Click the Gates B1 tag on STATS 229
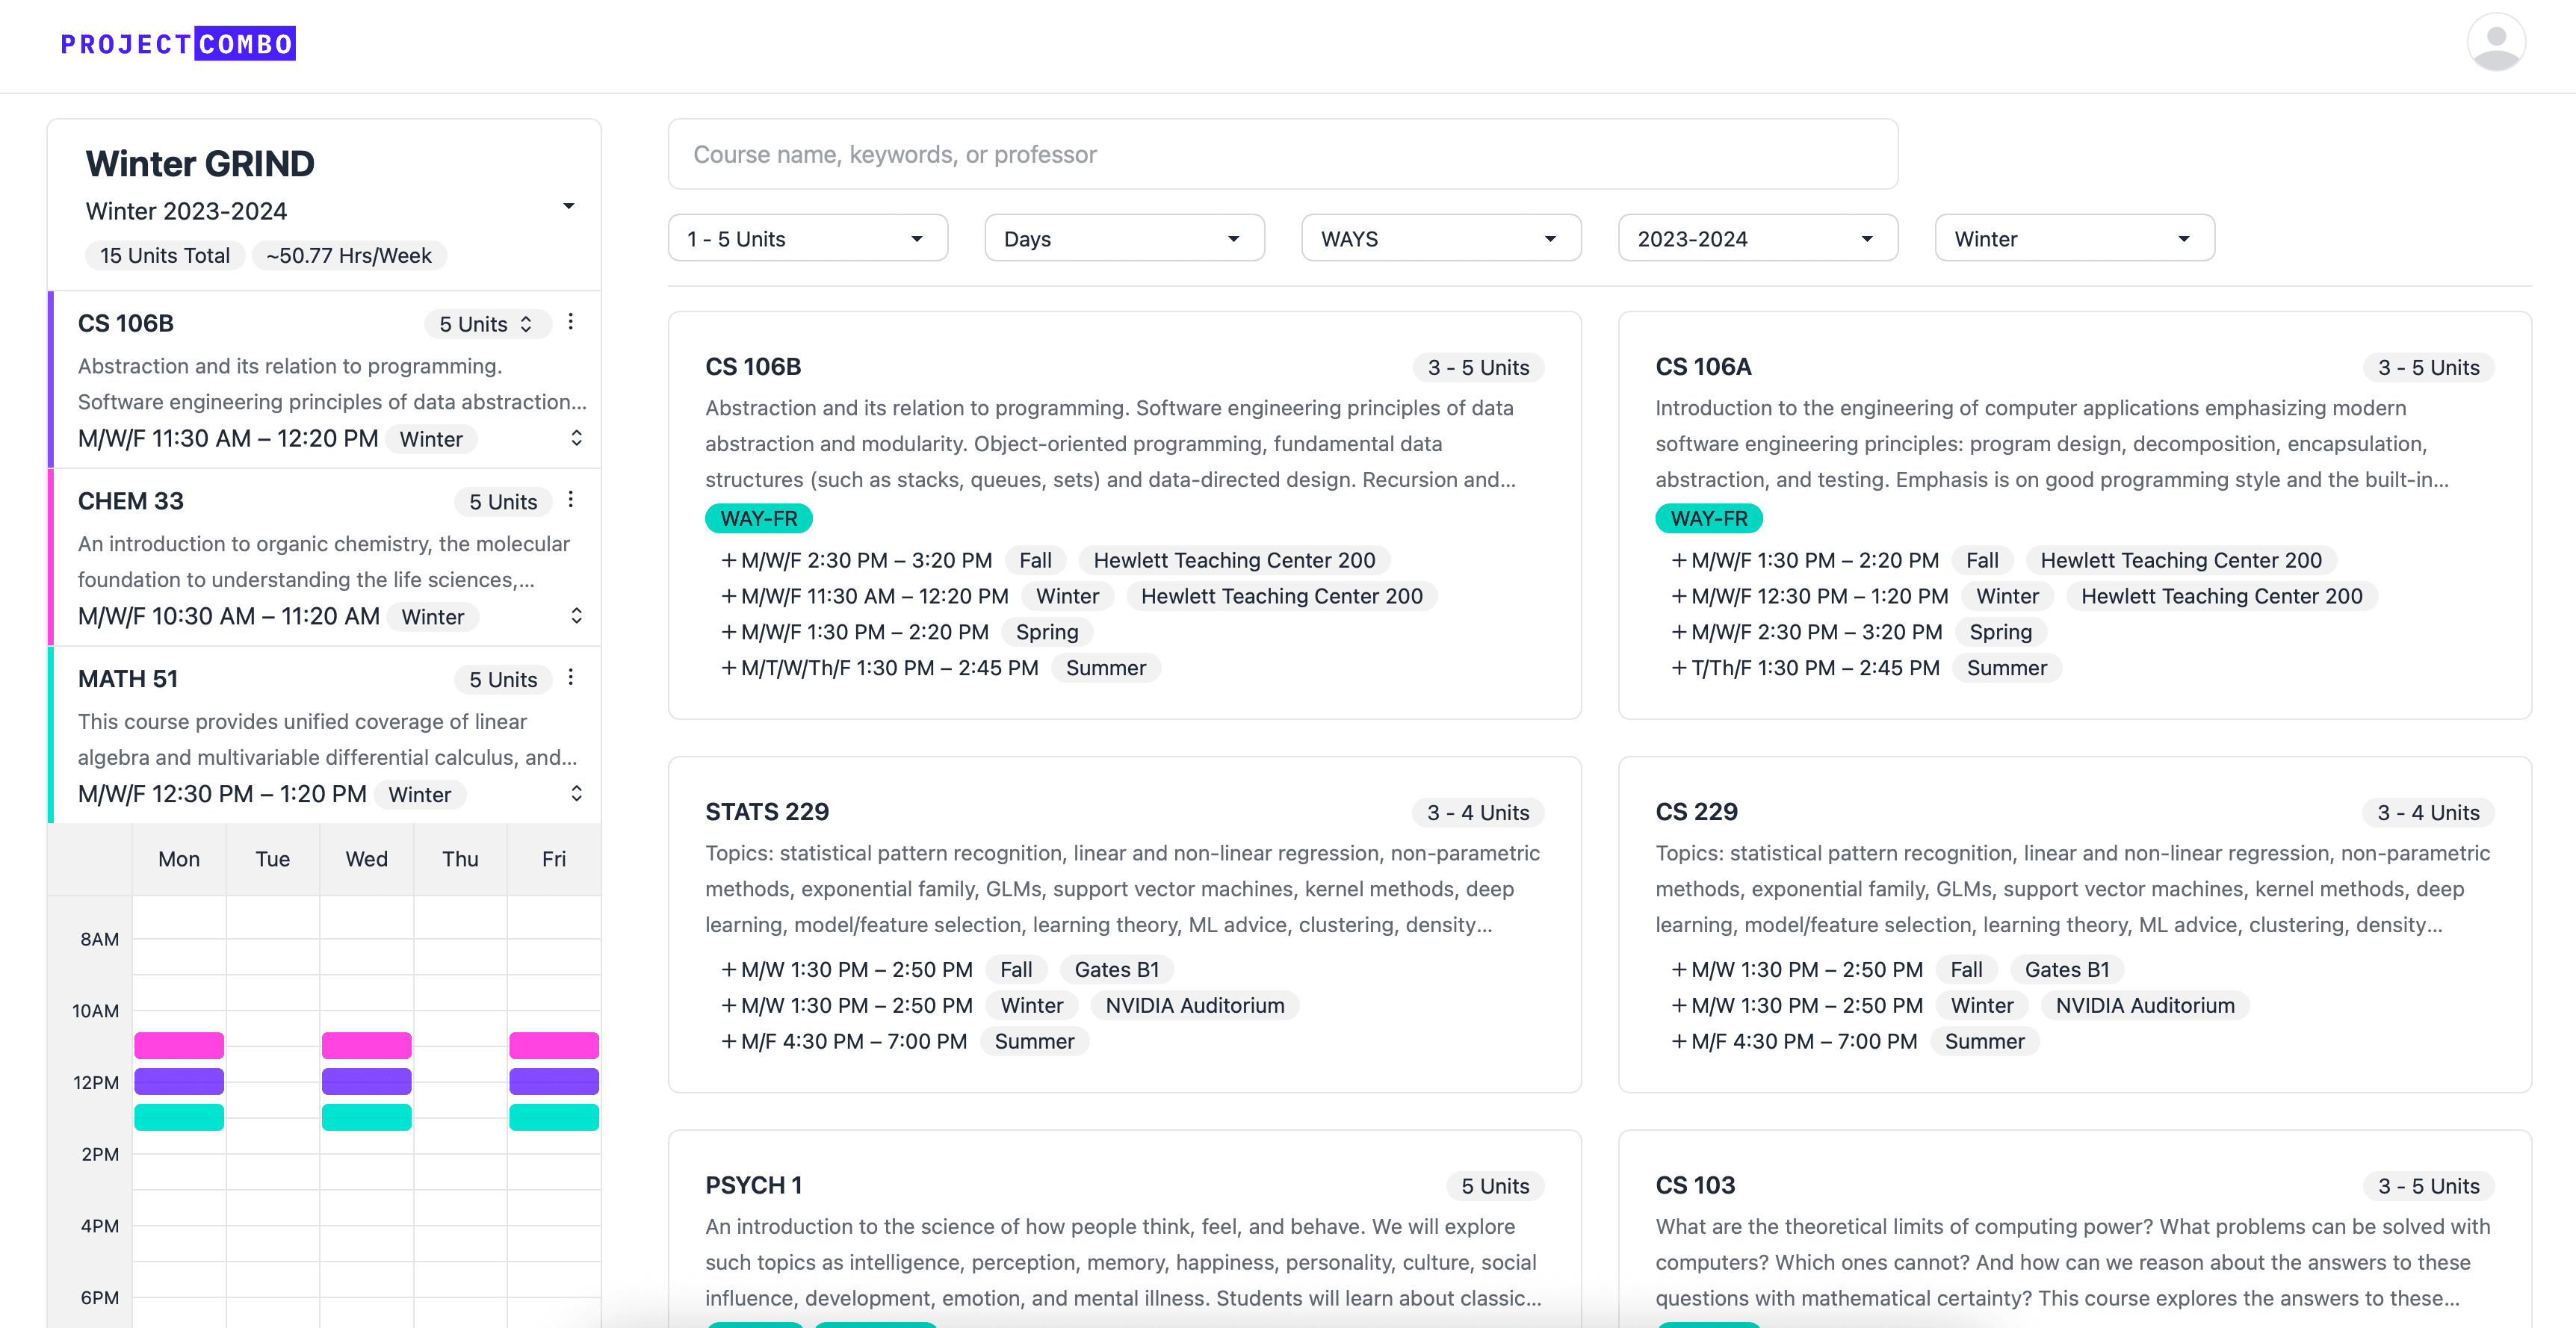The height and width of the screenshot is (1328, 2576). click(x=1117, y=970)
